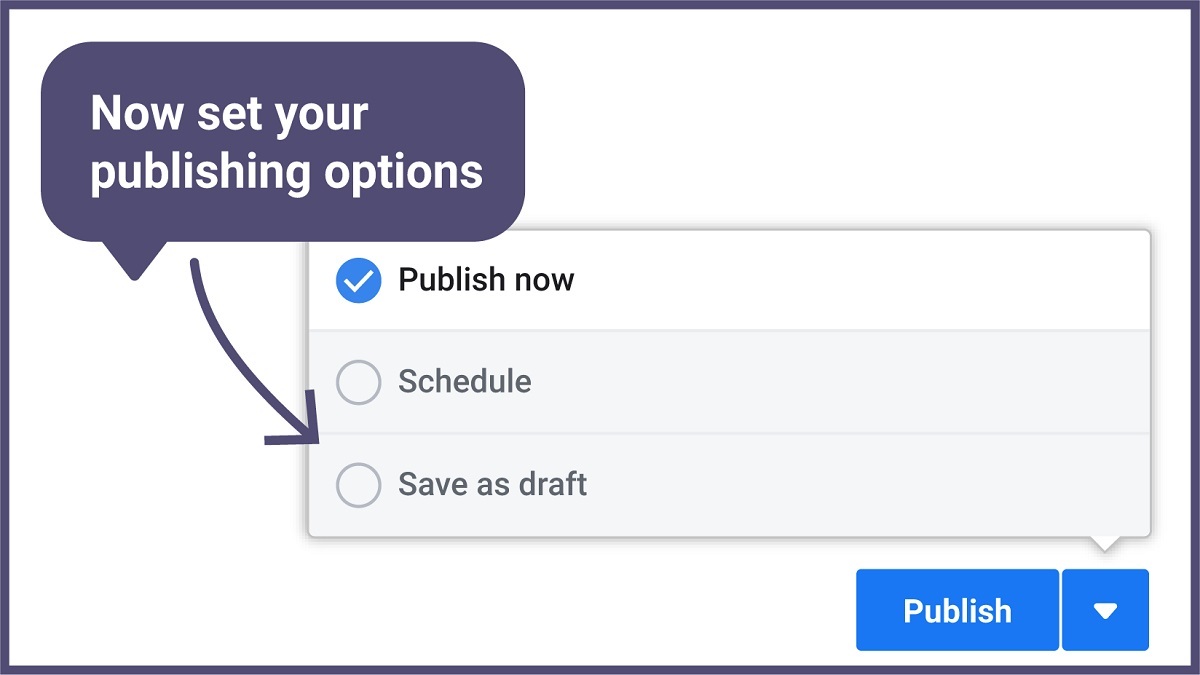
Task: Select the Schedule radio circle
Action: [x=358, y=382]
